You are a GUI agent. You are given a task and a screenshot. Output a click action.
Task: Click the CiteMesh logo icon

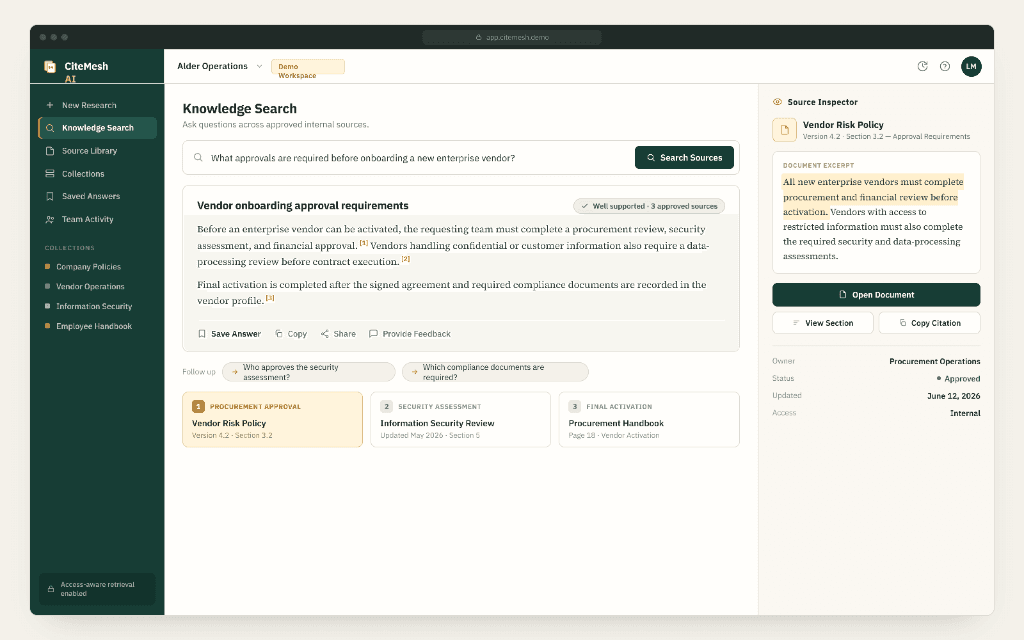[x=50, y=67]
